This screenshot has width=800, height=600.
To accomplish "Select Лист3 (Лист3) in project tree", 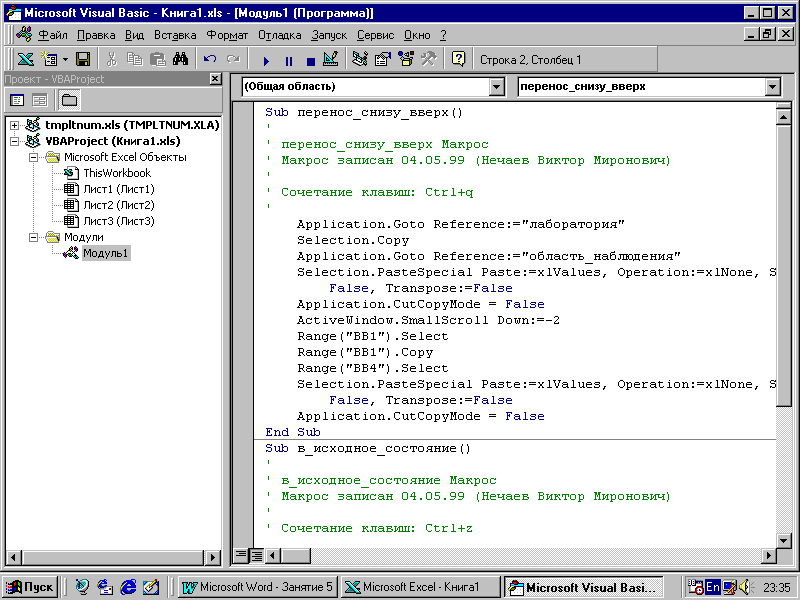I will tap(119, 221).
